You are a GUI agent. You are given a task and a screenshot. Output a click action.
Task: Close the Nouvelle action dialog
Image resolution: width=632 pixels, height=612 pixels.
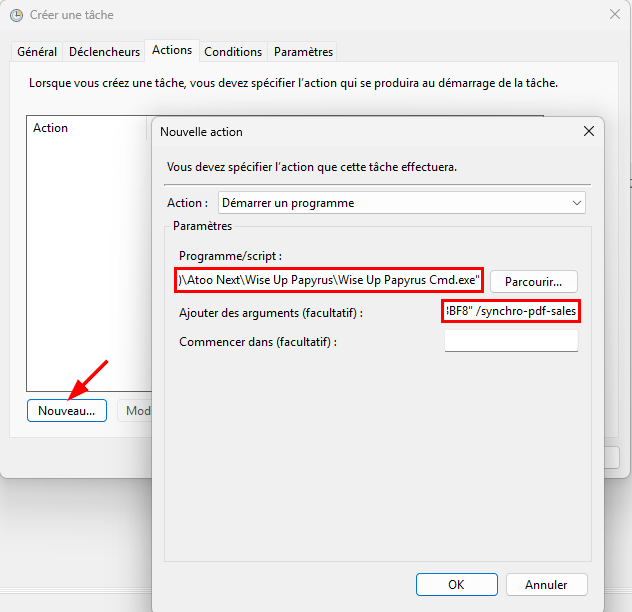pos(588,131)
